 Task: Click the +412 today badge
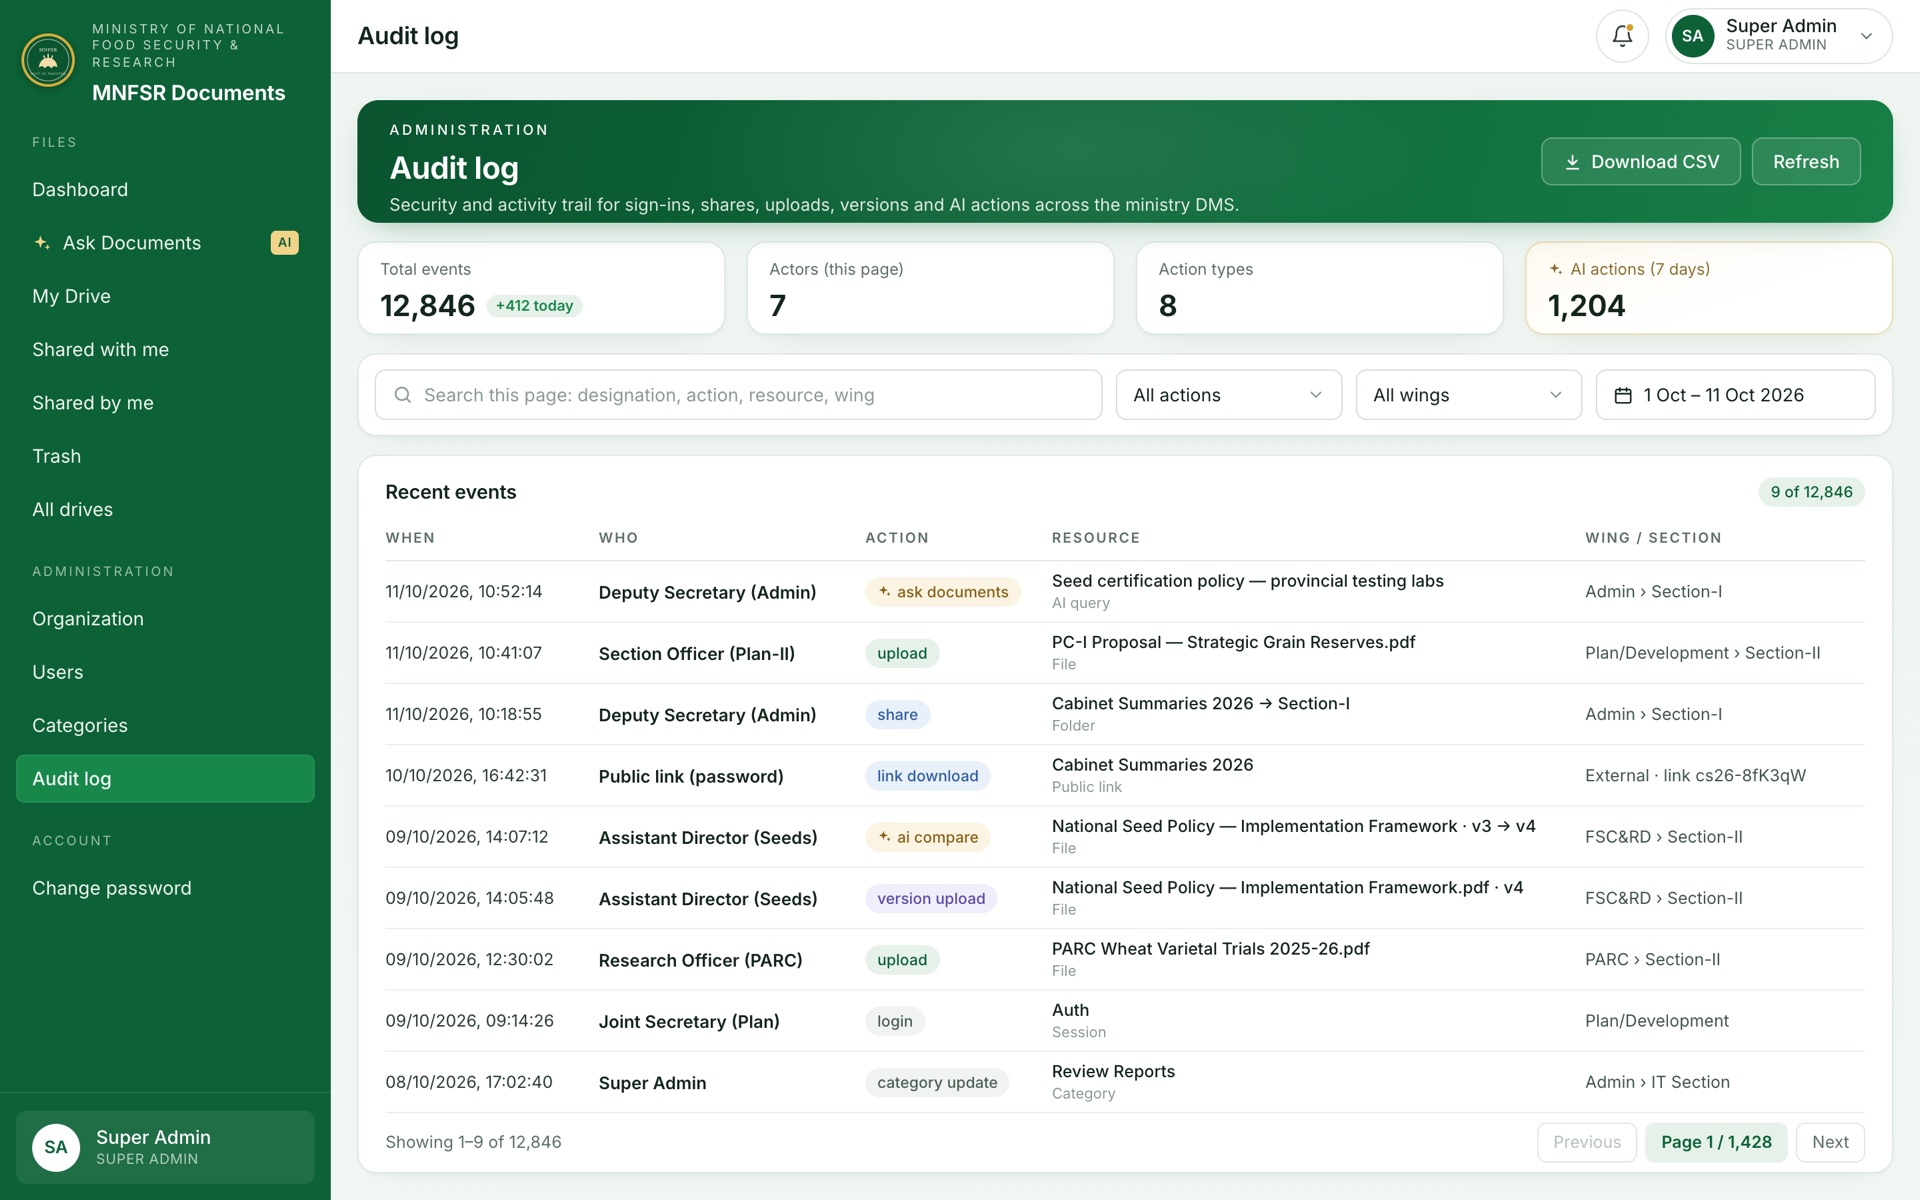pyautogui.click(x=534, y=306)
